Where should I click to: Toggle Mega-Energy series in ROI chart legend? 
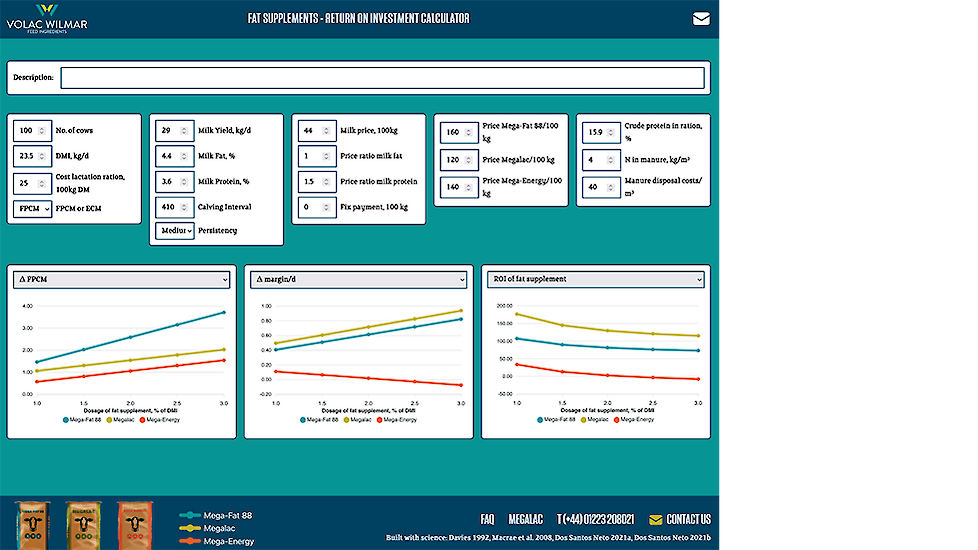pyautogui.click(x=632, y=419)
